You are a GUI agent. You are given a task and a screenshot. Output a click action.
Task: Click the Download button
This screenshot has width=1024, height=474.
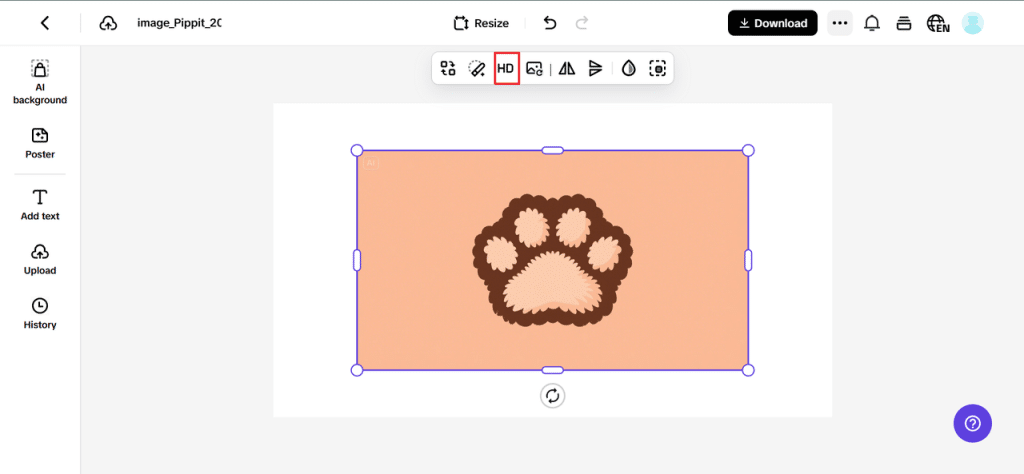[772, 23]
